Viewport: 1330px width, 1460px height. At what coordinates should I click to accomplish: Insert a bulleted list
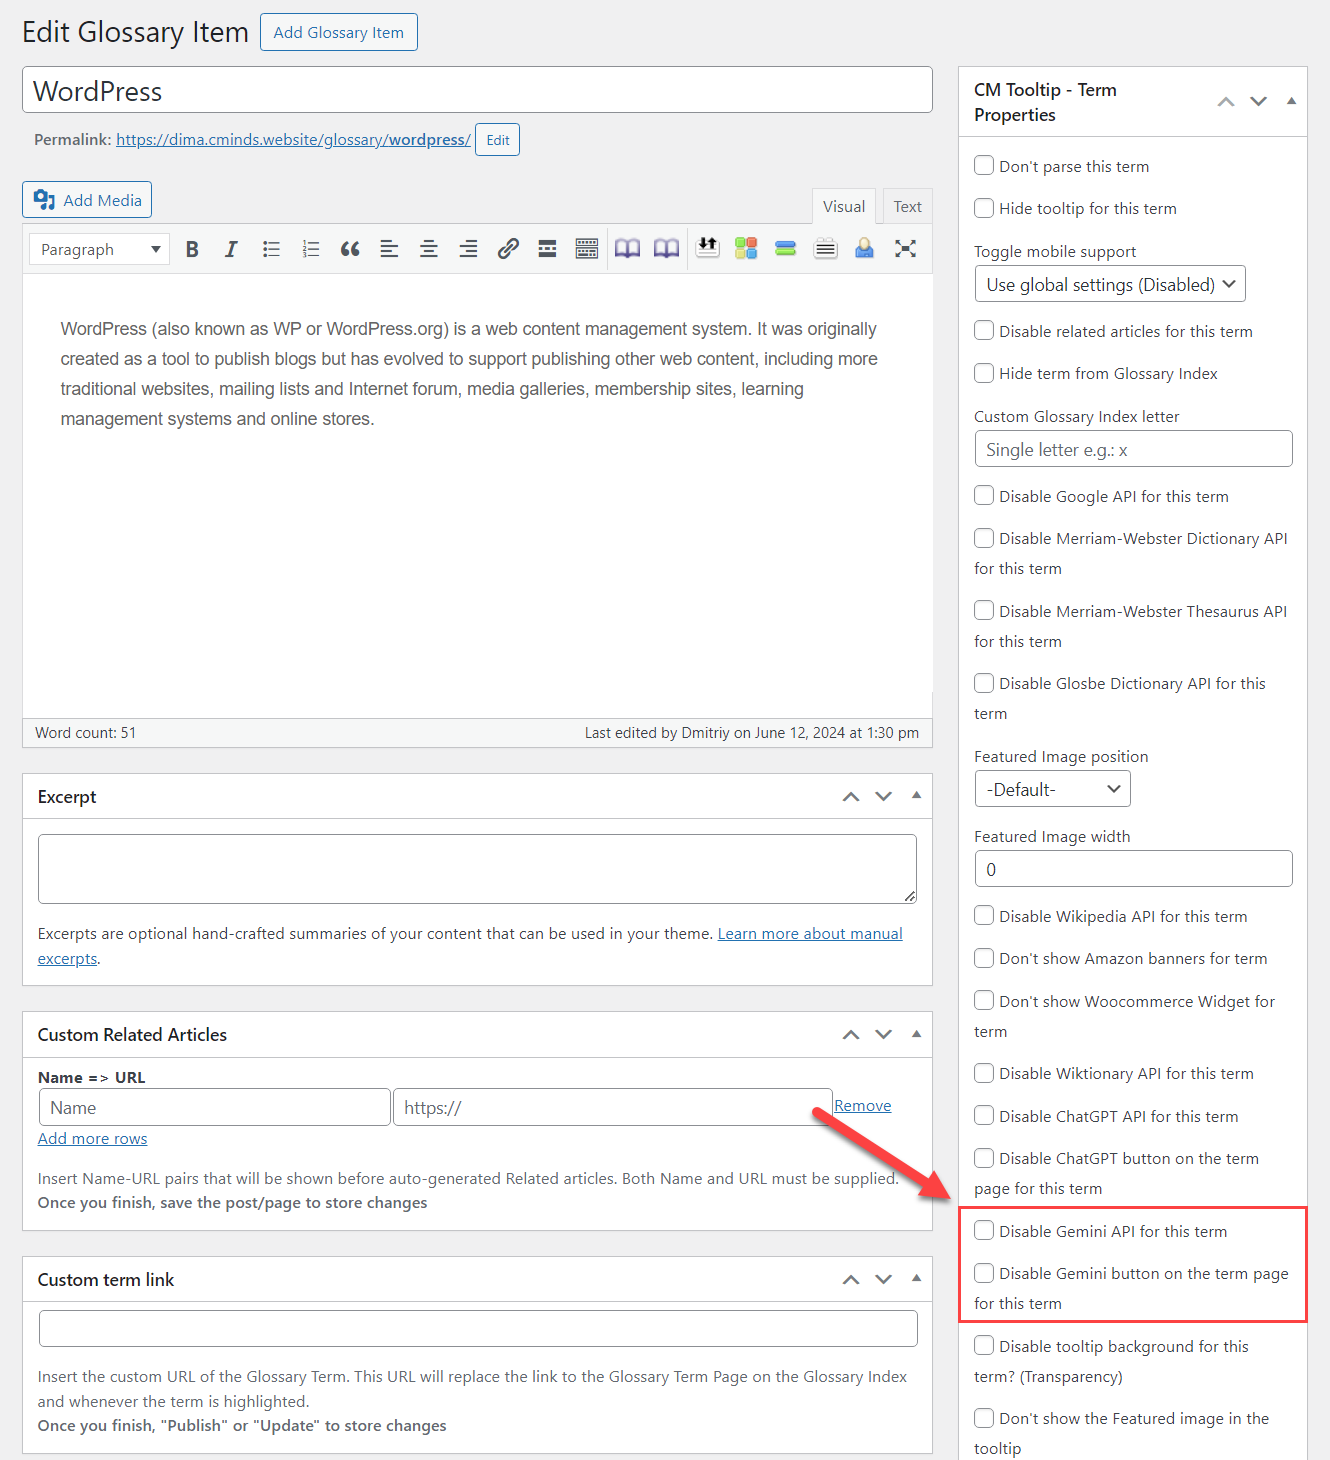(x=271, y=249)
